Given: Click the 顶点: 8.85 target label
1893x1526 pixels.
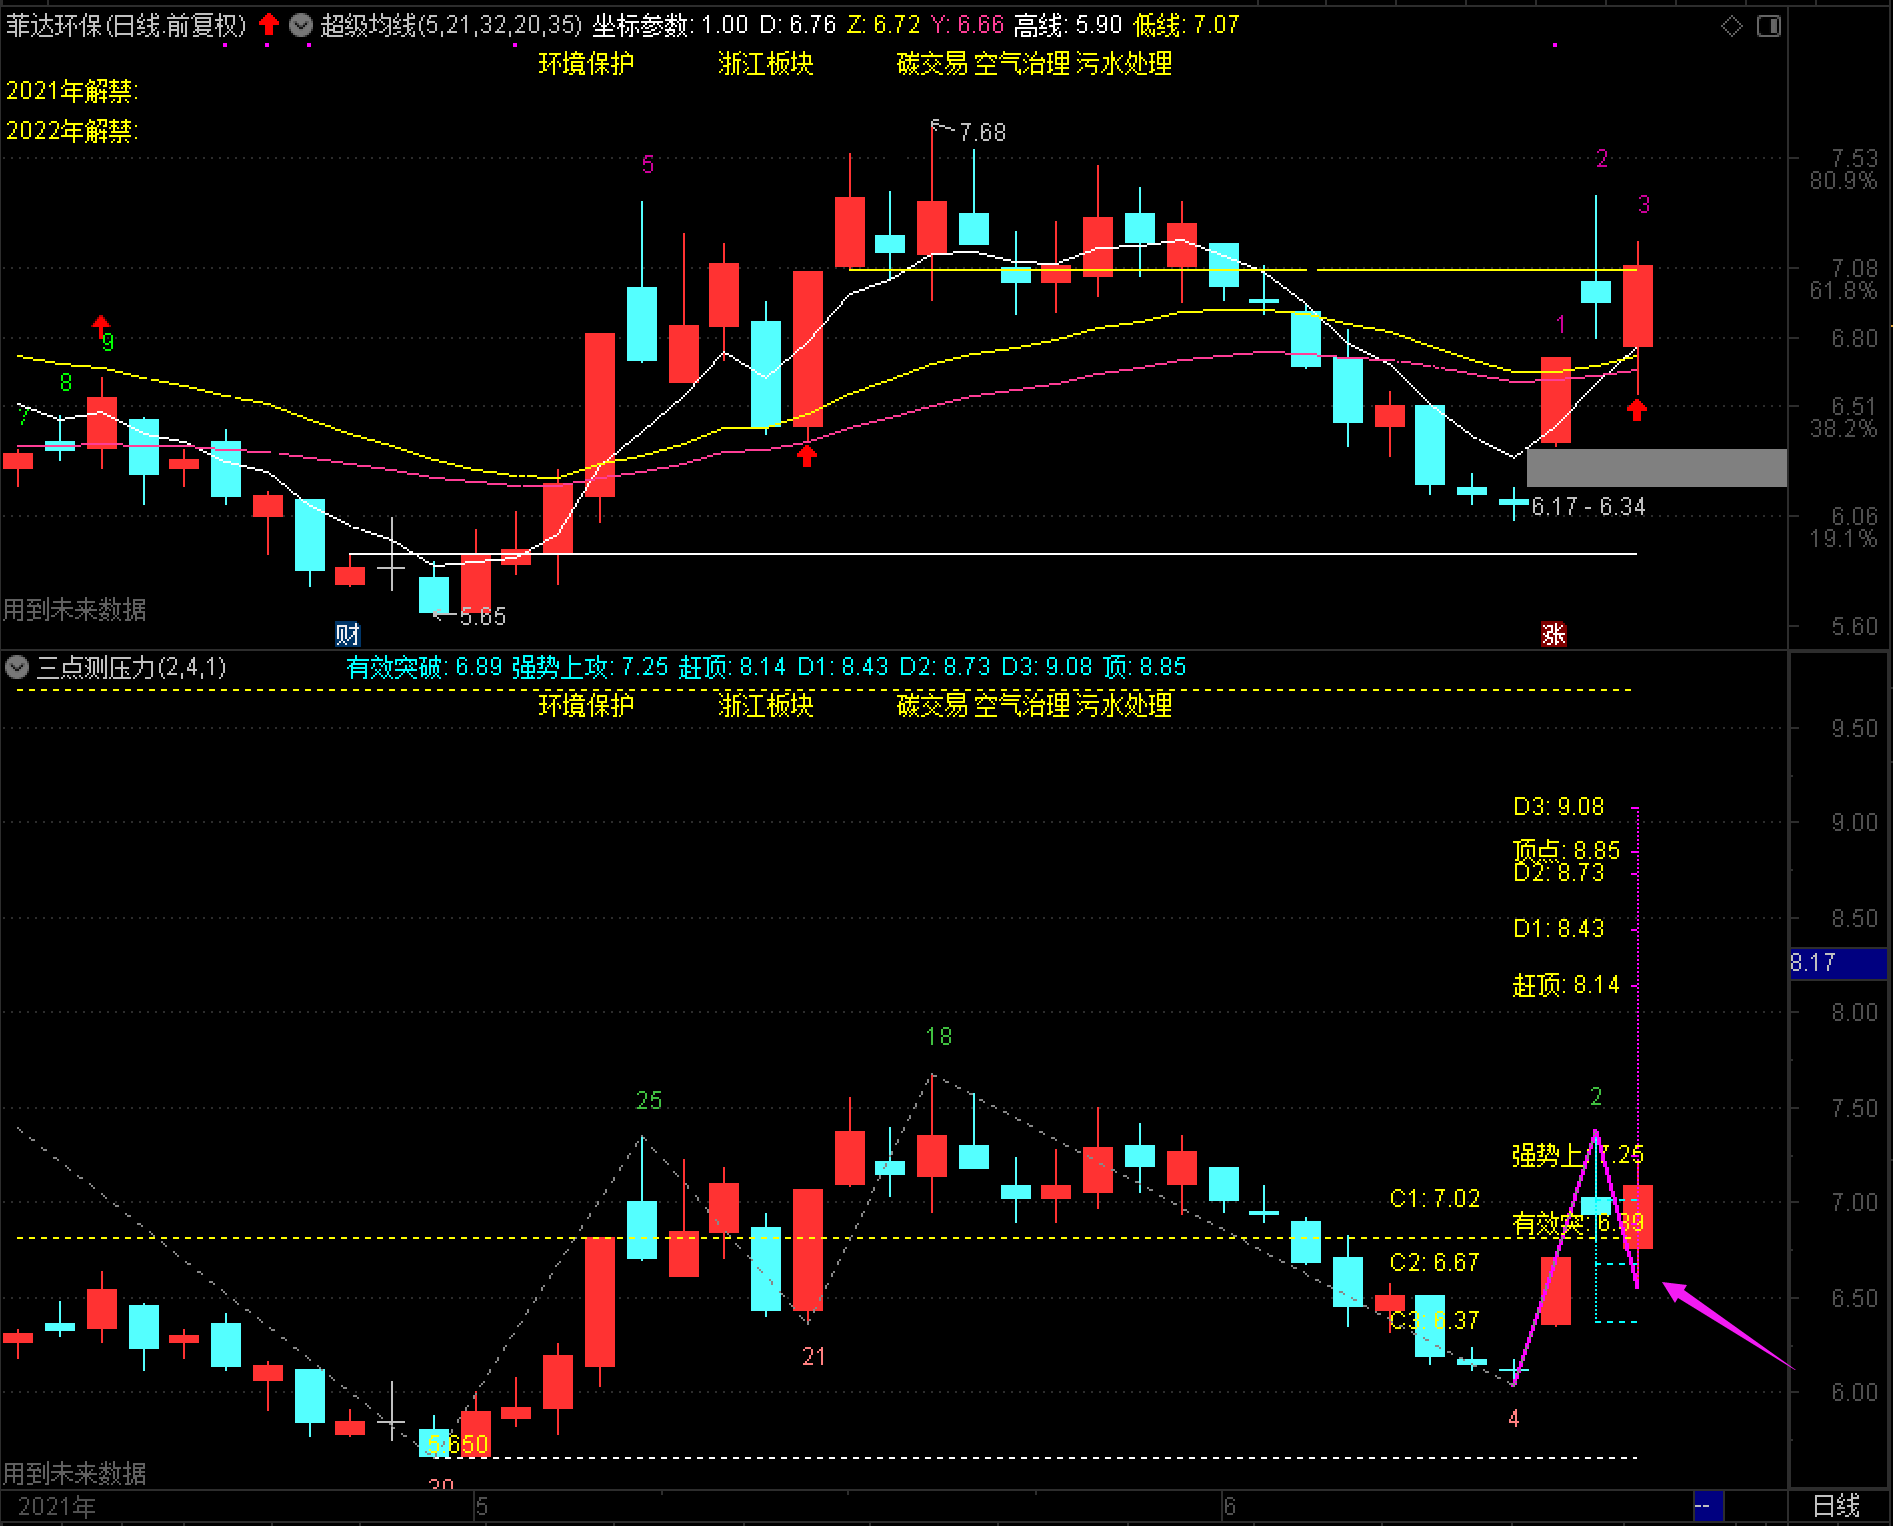Looking at the screenshot, I should pyautogui.click(x=1566, y=851).
